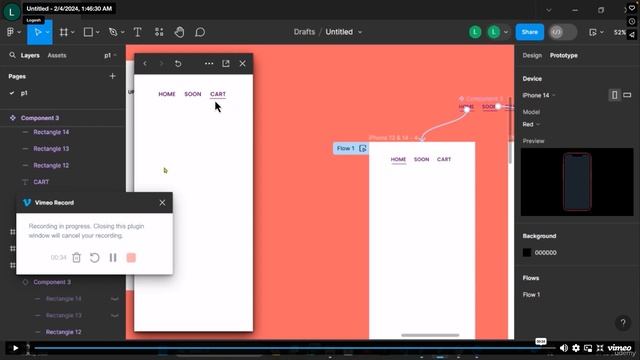Screen dimensions: 640x360
Task: Open zoom level percentage dropdown
Action: click(620, 32)
